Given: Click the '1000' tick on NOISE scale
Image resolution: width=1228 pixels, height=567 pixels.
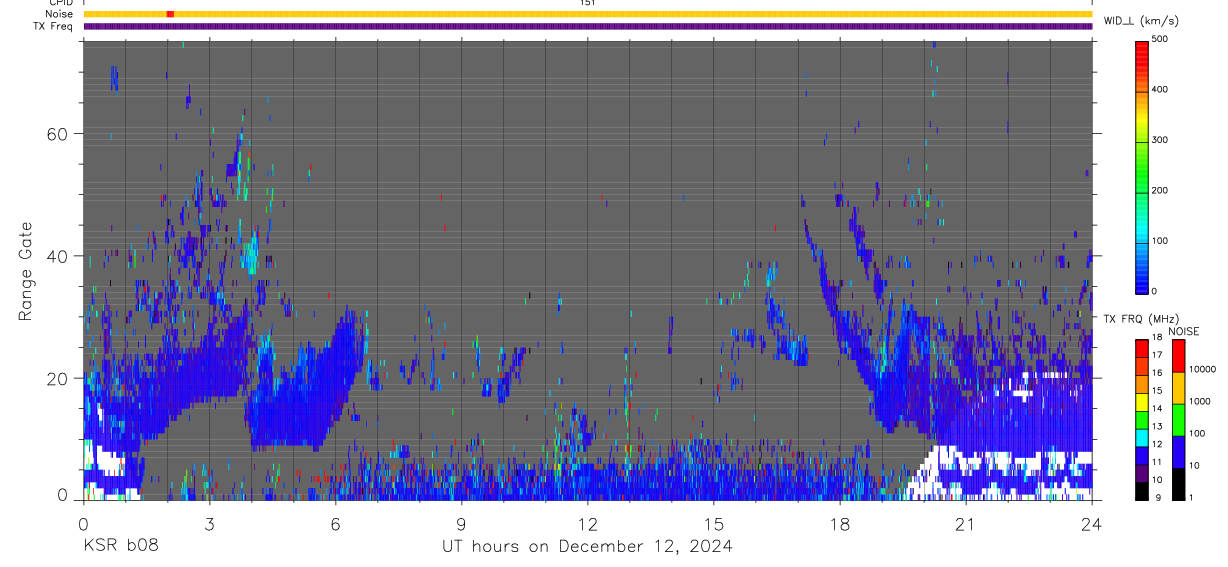Looking at the screenshot, I should (1200, 401).
